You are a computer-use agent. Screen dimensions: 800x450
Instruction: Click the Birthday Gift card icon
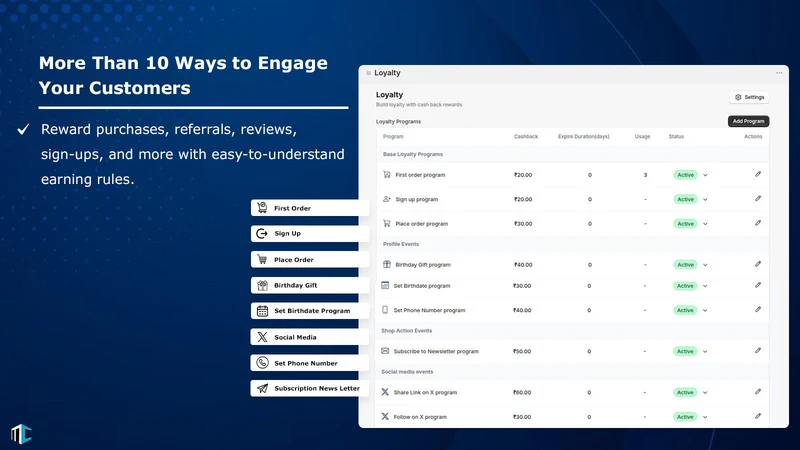pos(262,285)
